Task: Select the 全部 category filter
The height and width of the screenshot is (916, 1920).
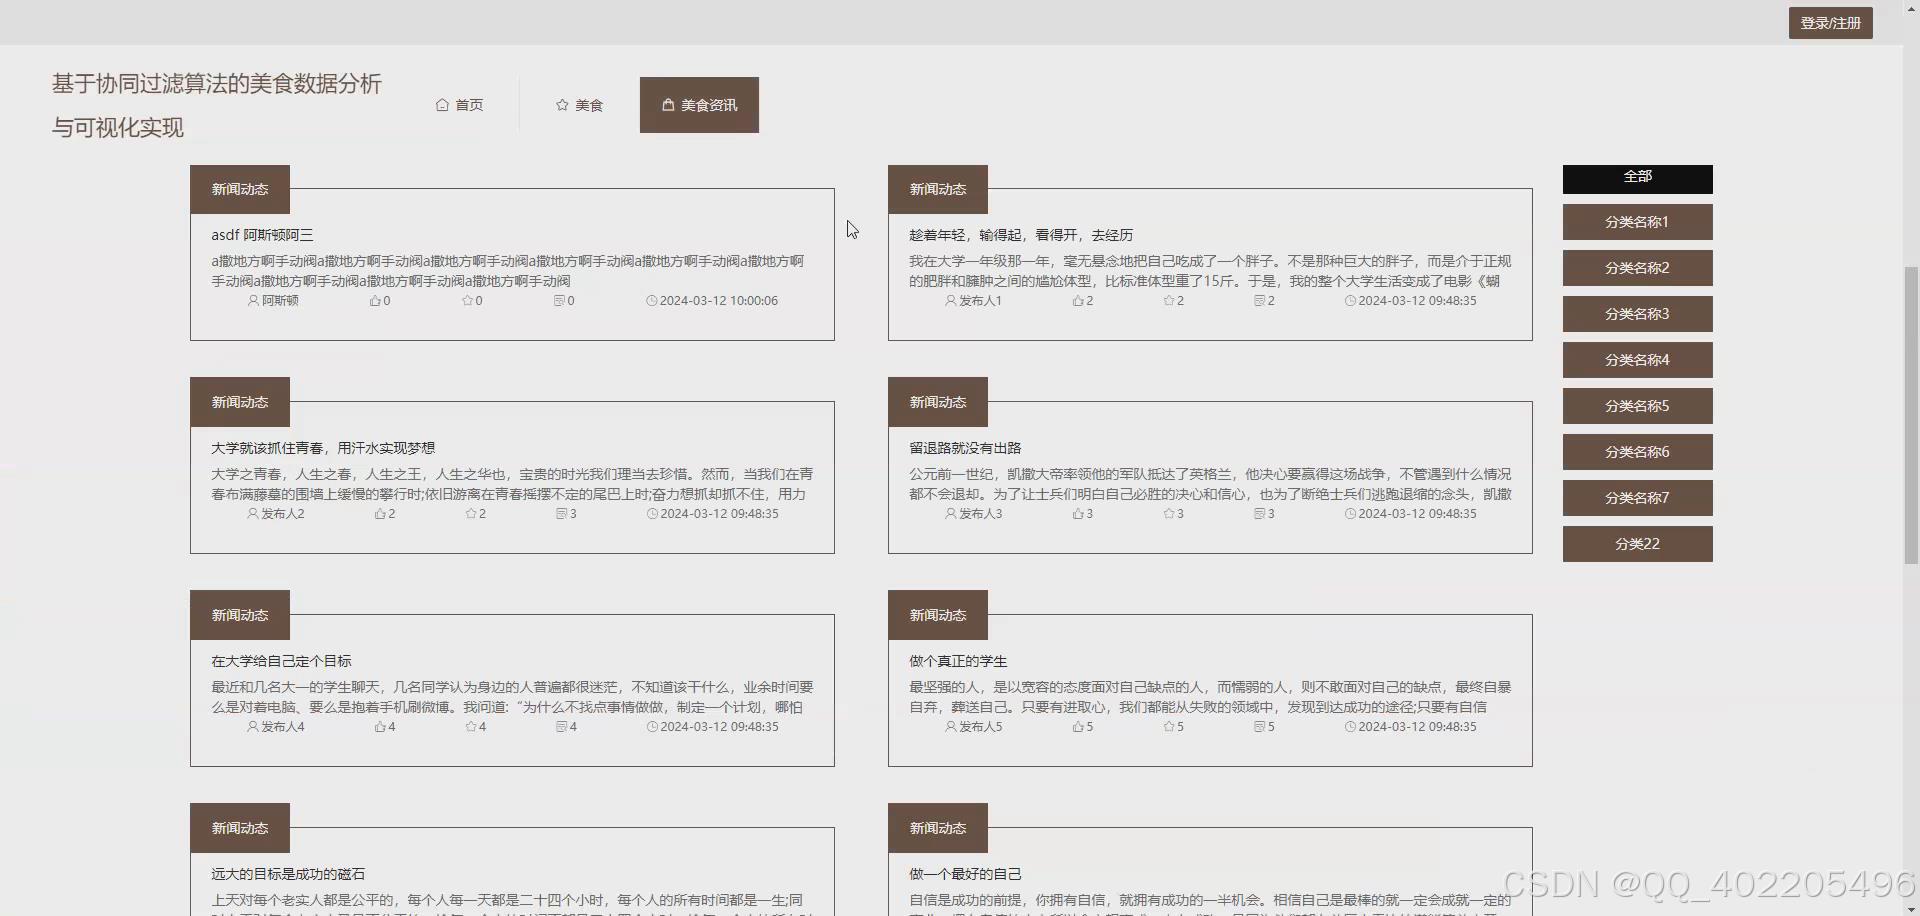Action: [x=1637, y=179]
